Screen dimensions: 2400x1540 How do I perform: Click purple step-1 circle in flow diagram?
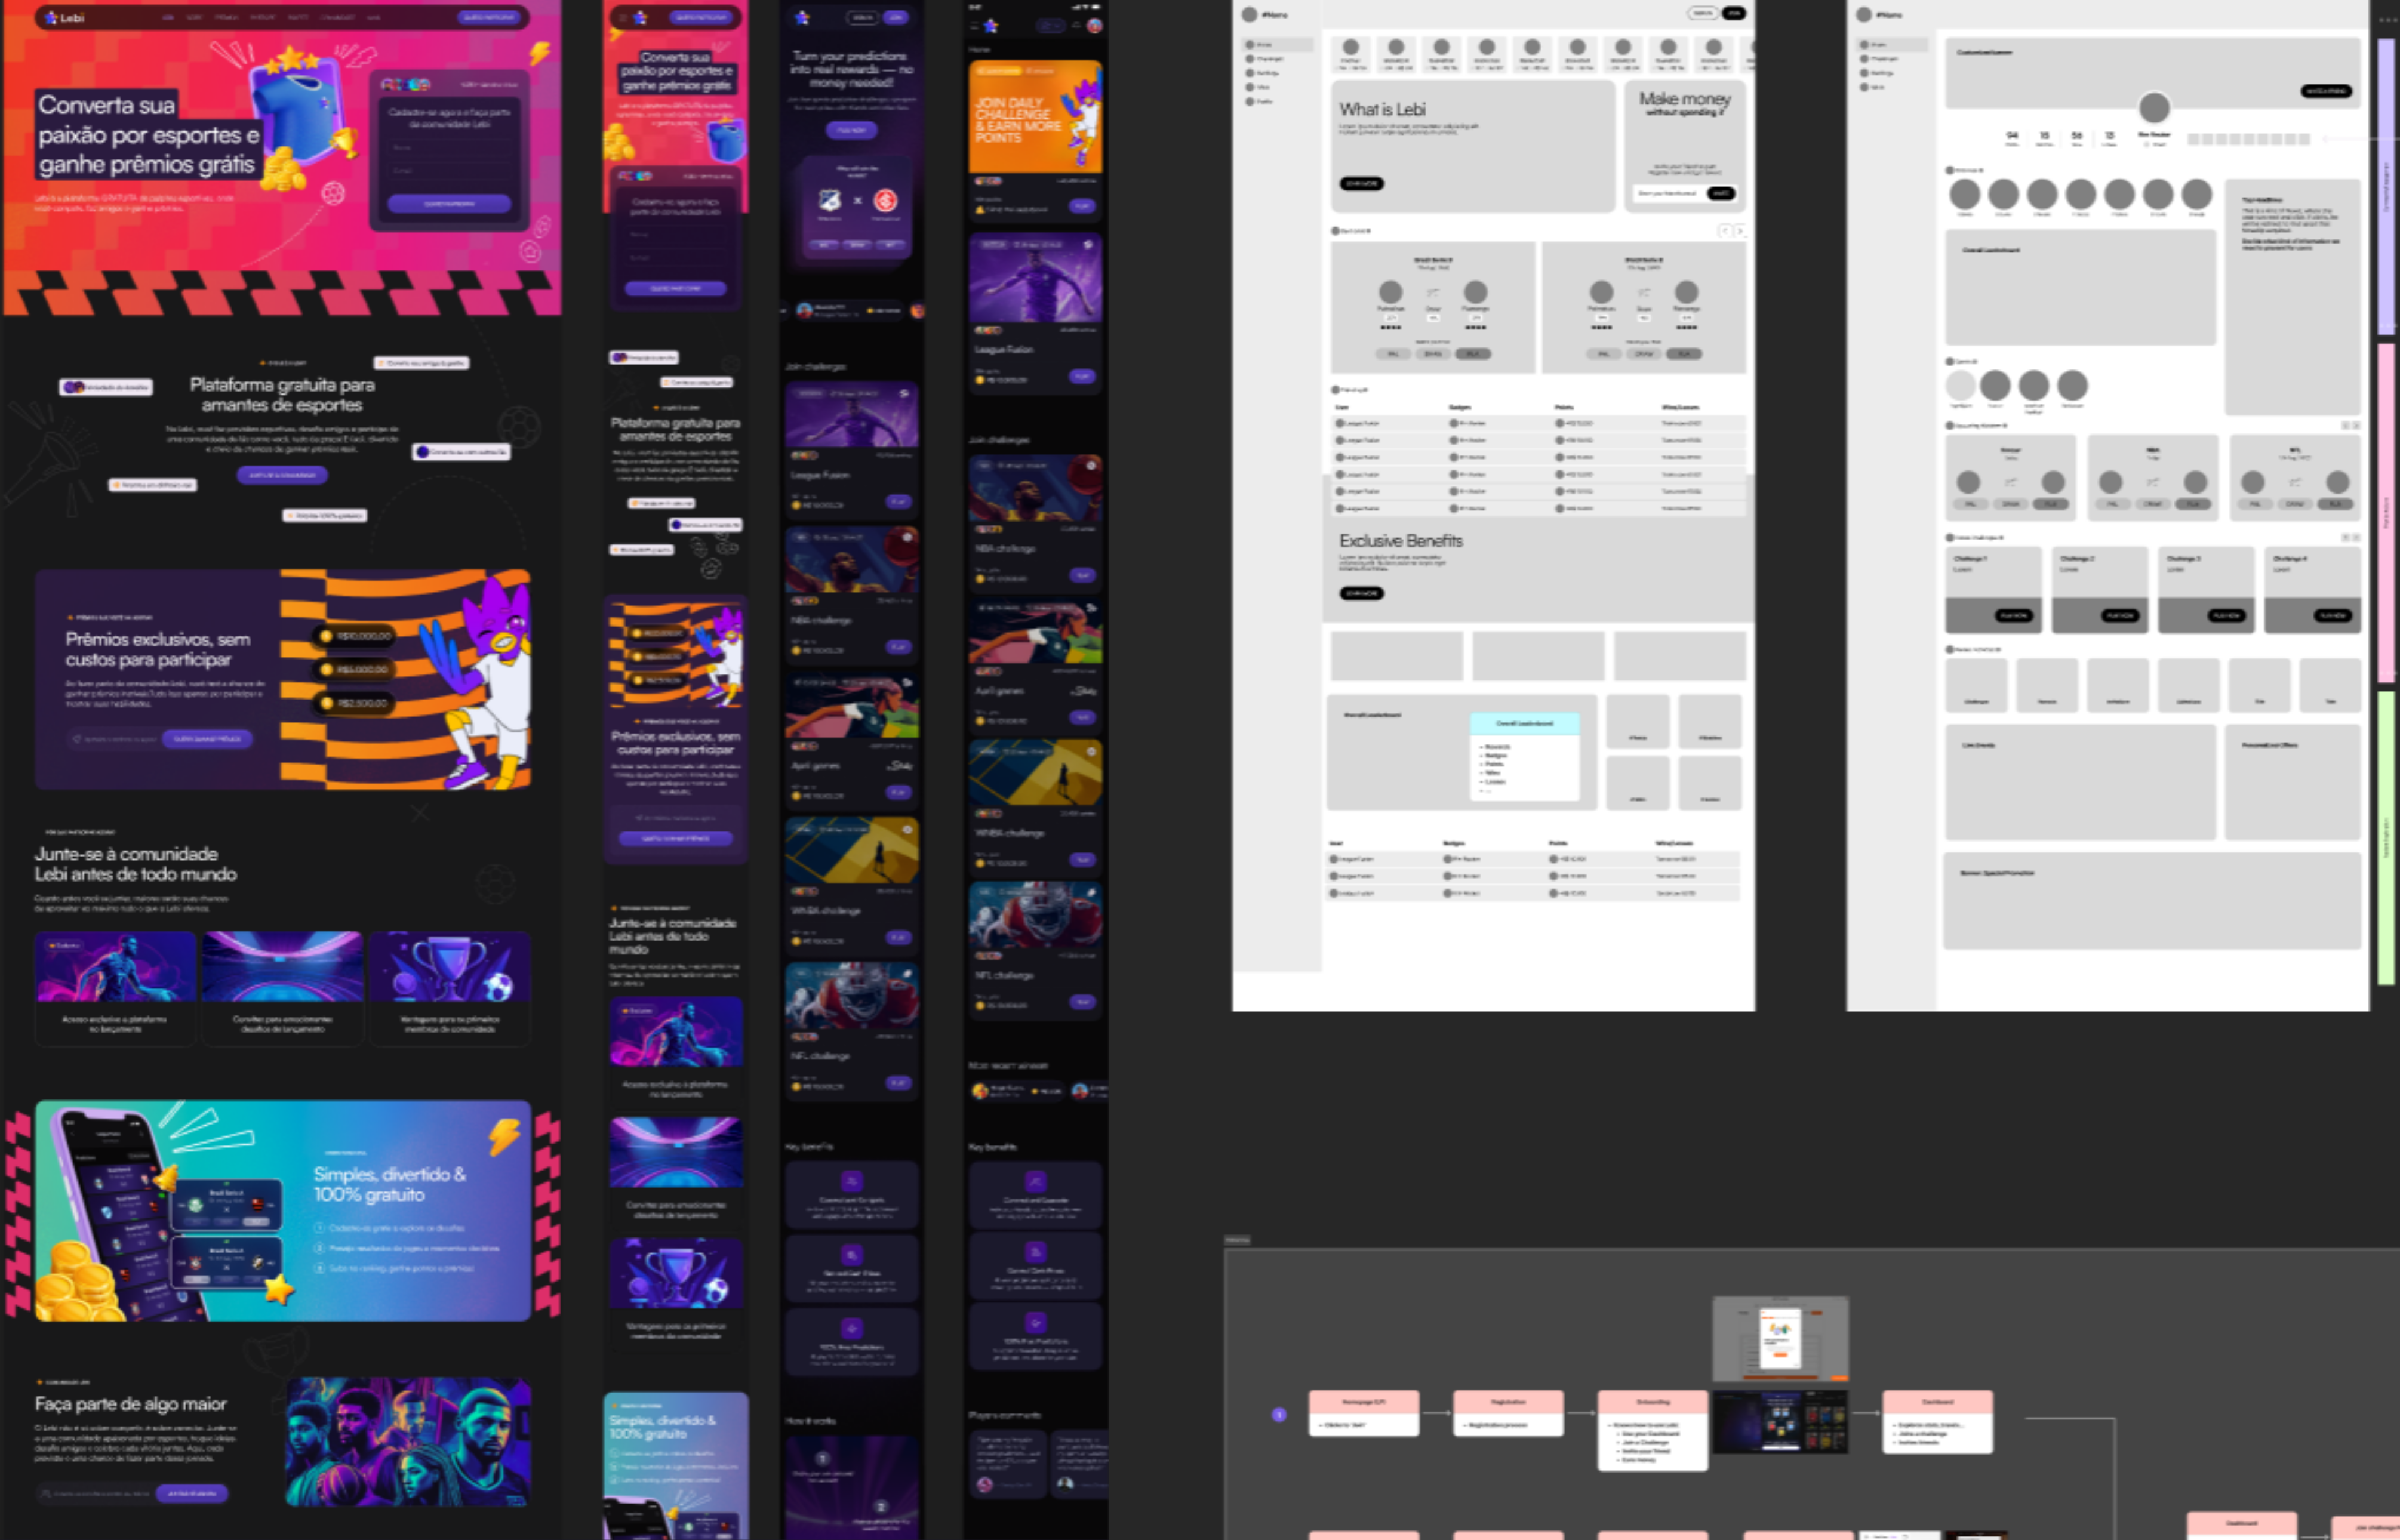coord(1278,1414)
